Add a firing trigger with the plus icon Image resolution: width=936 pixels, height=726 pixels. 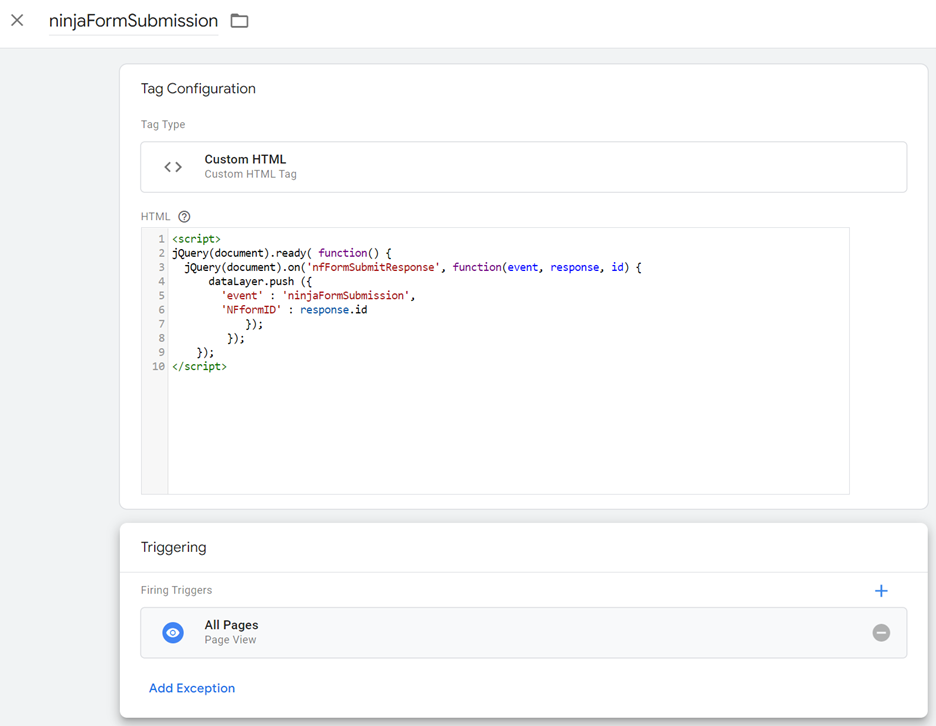pyautogui.click(x=881, y=591)
